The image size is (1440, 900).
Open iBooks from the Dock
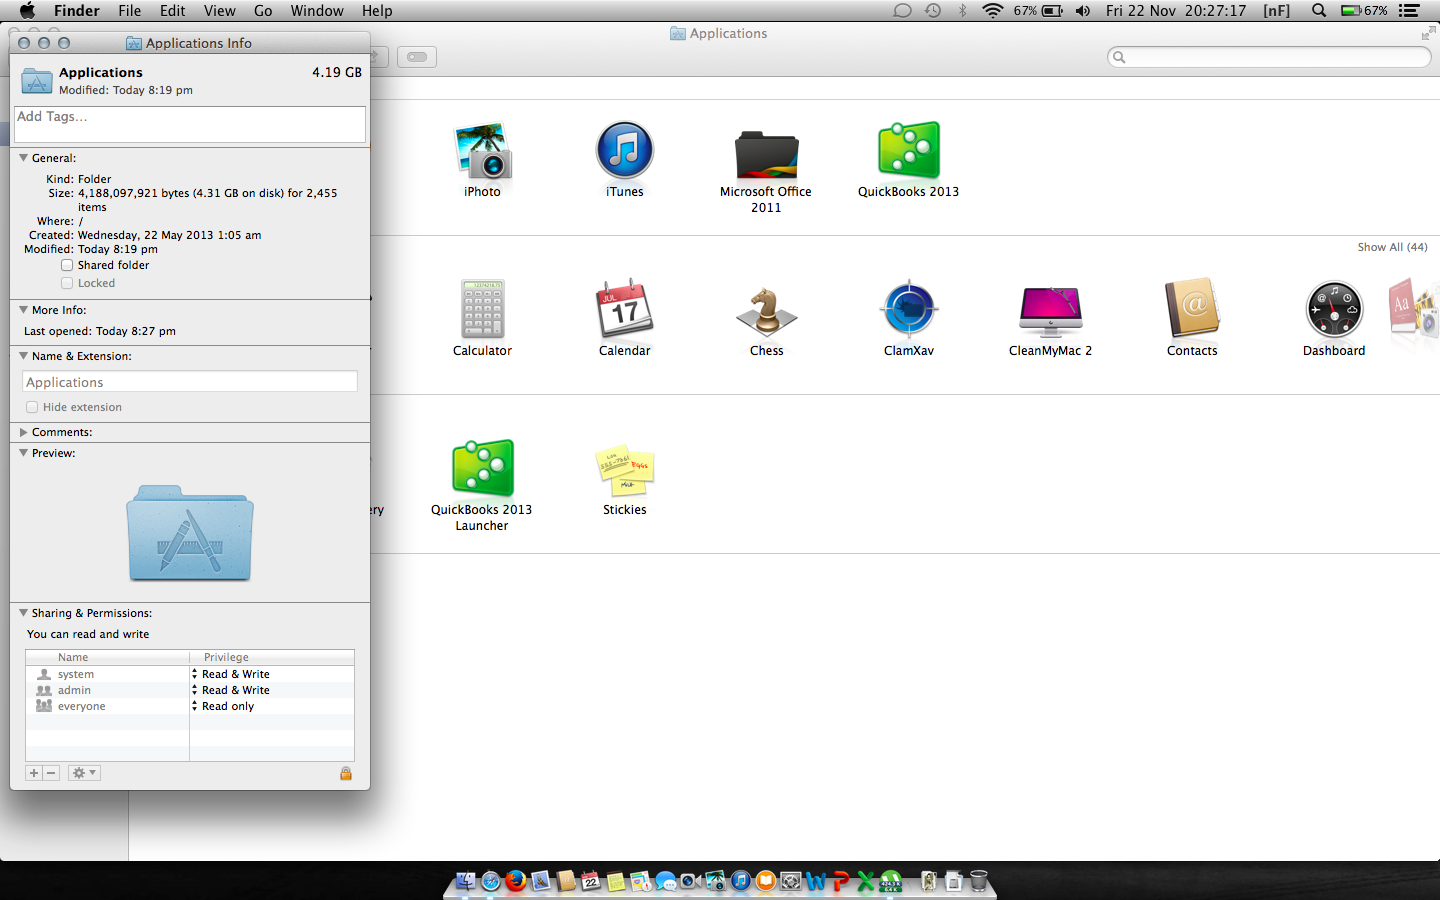click(766, 881)
